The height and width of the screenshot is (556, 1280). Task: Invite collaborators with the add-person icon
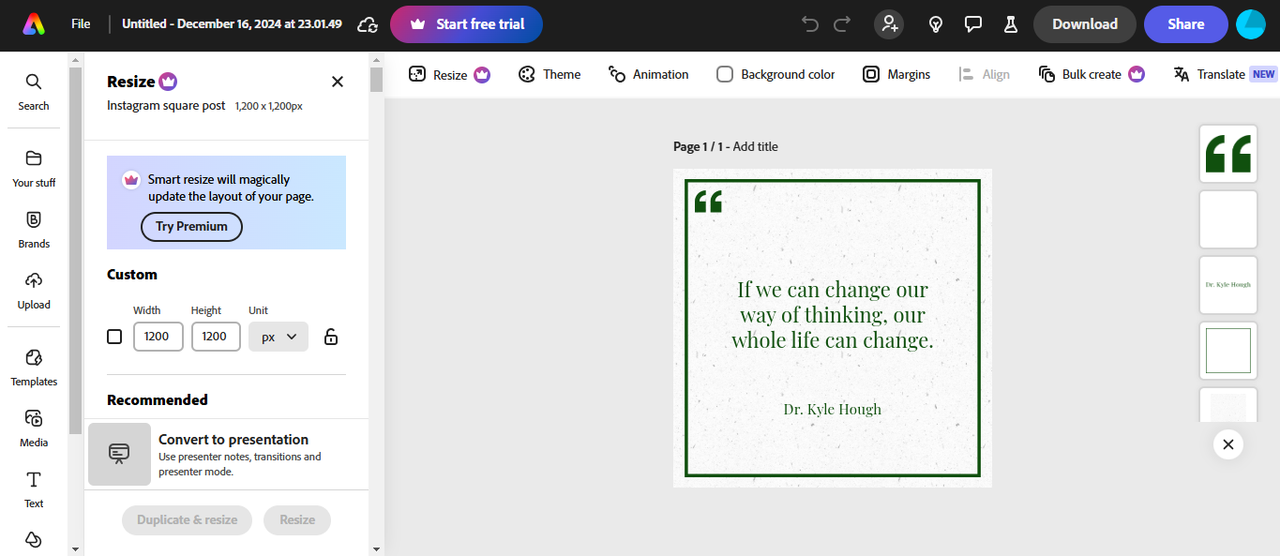coord(889,24)
